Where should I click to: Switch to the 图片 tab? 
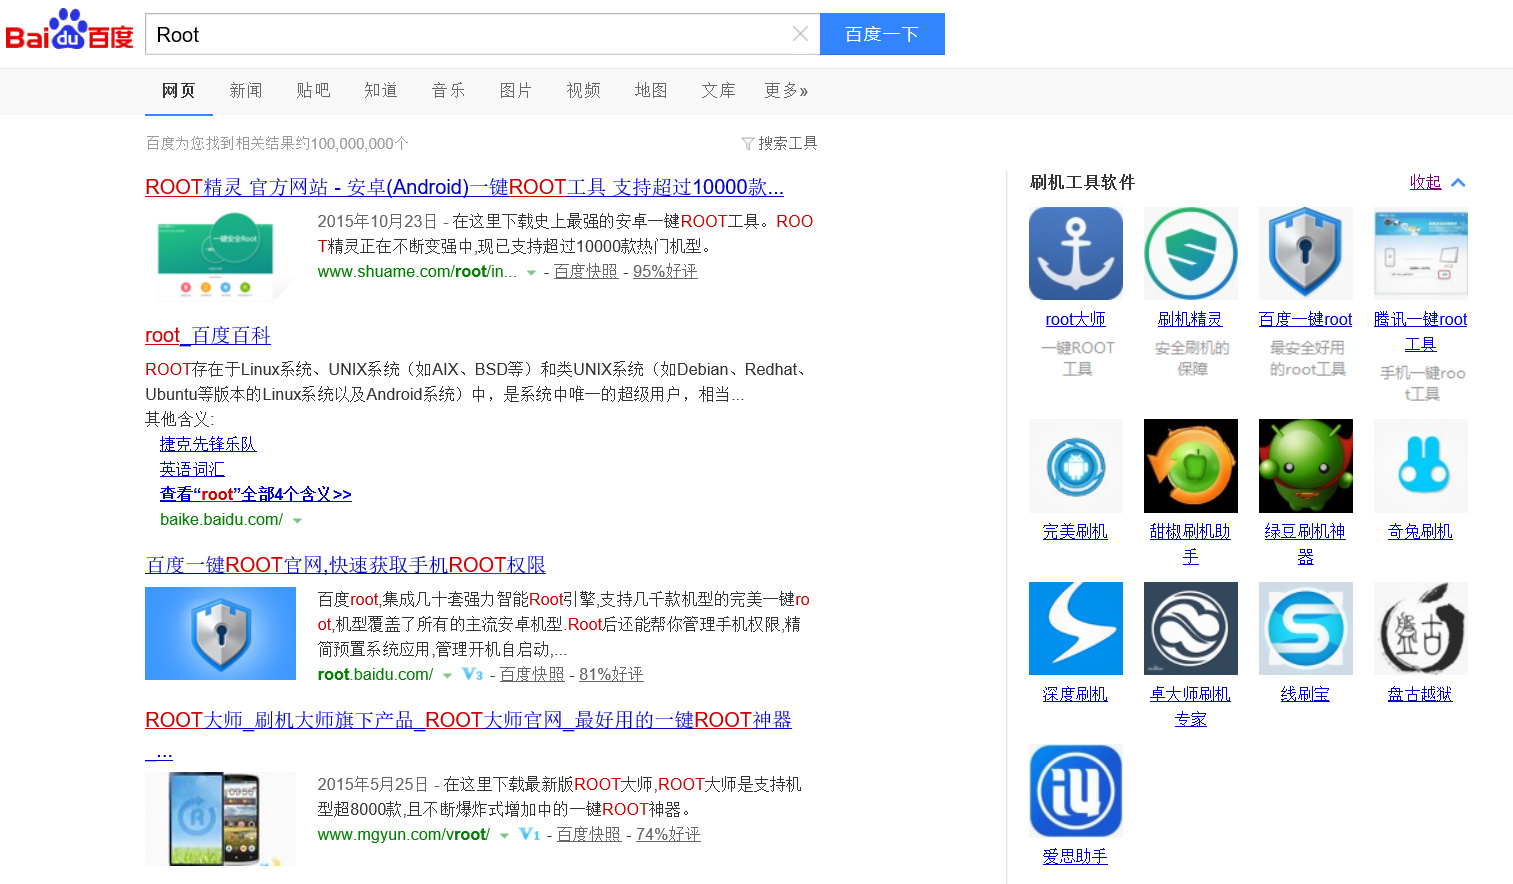[515, 91]
